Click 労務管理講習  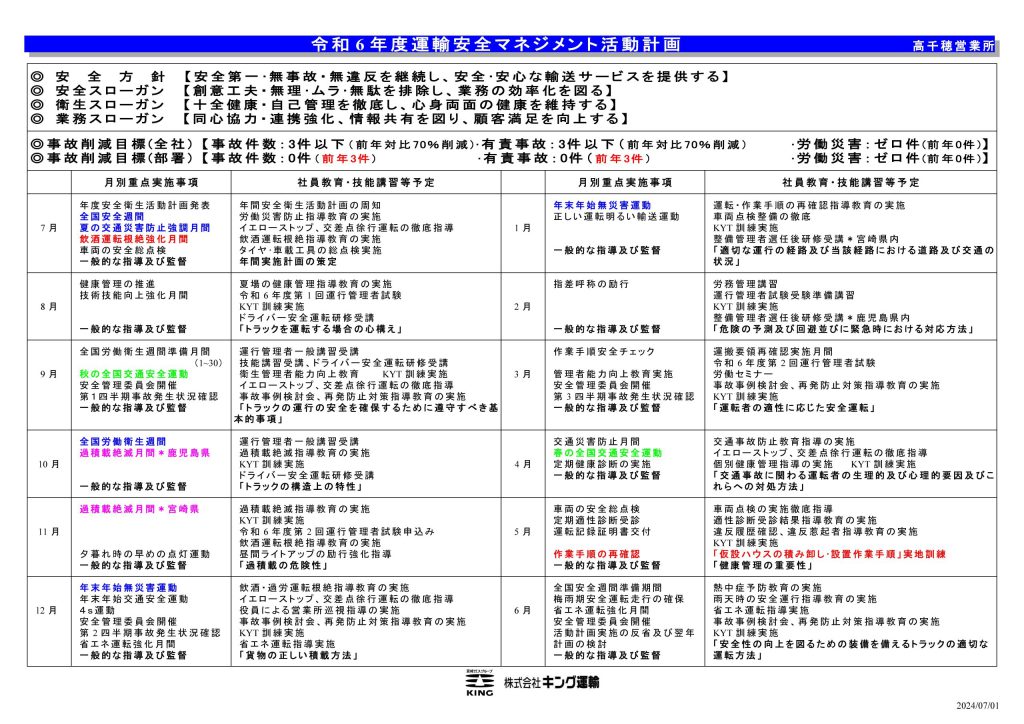(745, 284)
